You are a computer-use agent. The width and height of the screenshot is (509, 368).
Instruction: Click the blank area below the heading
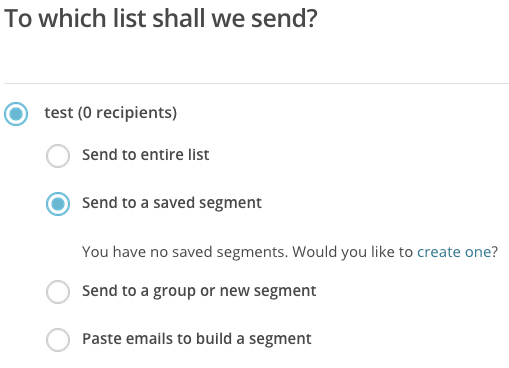[x=256, y=57]
